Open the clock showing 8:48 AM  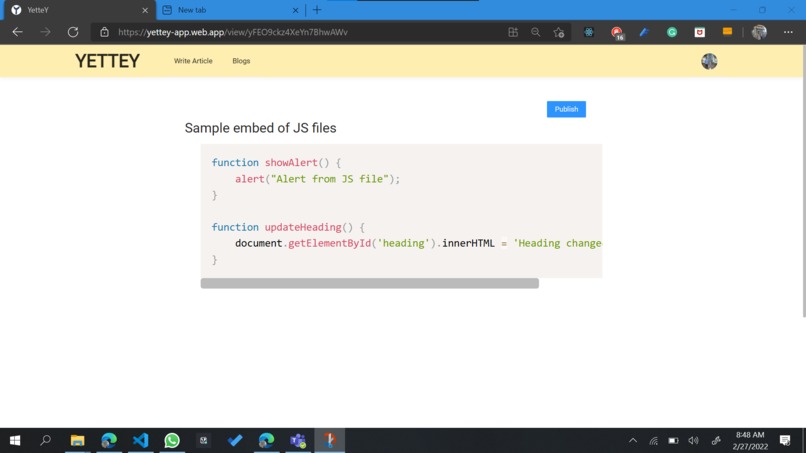(750, 441)
